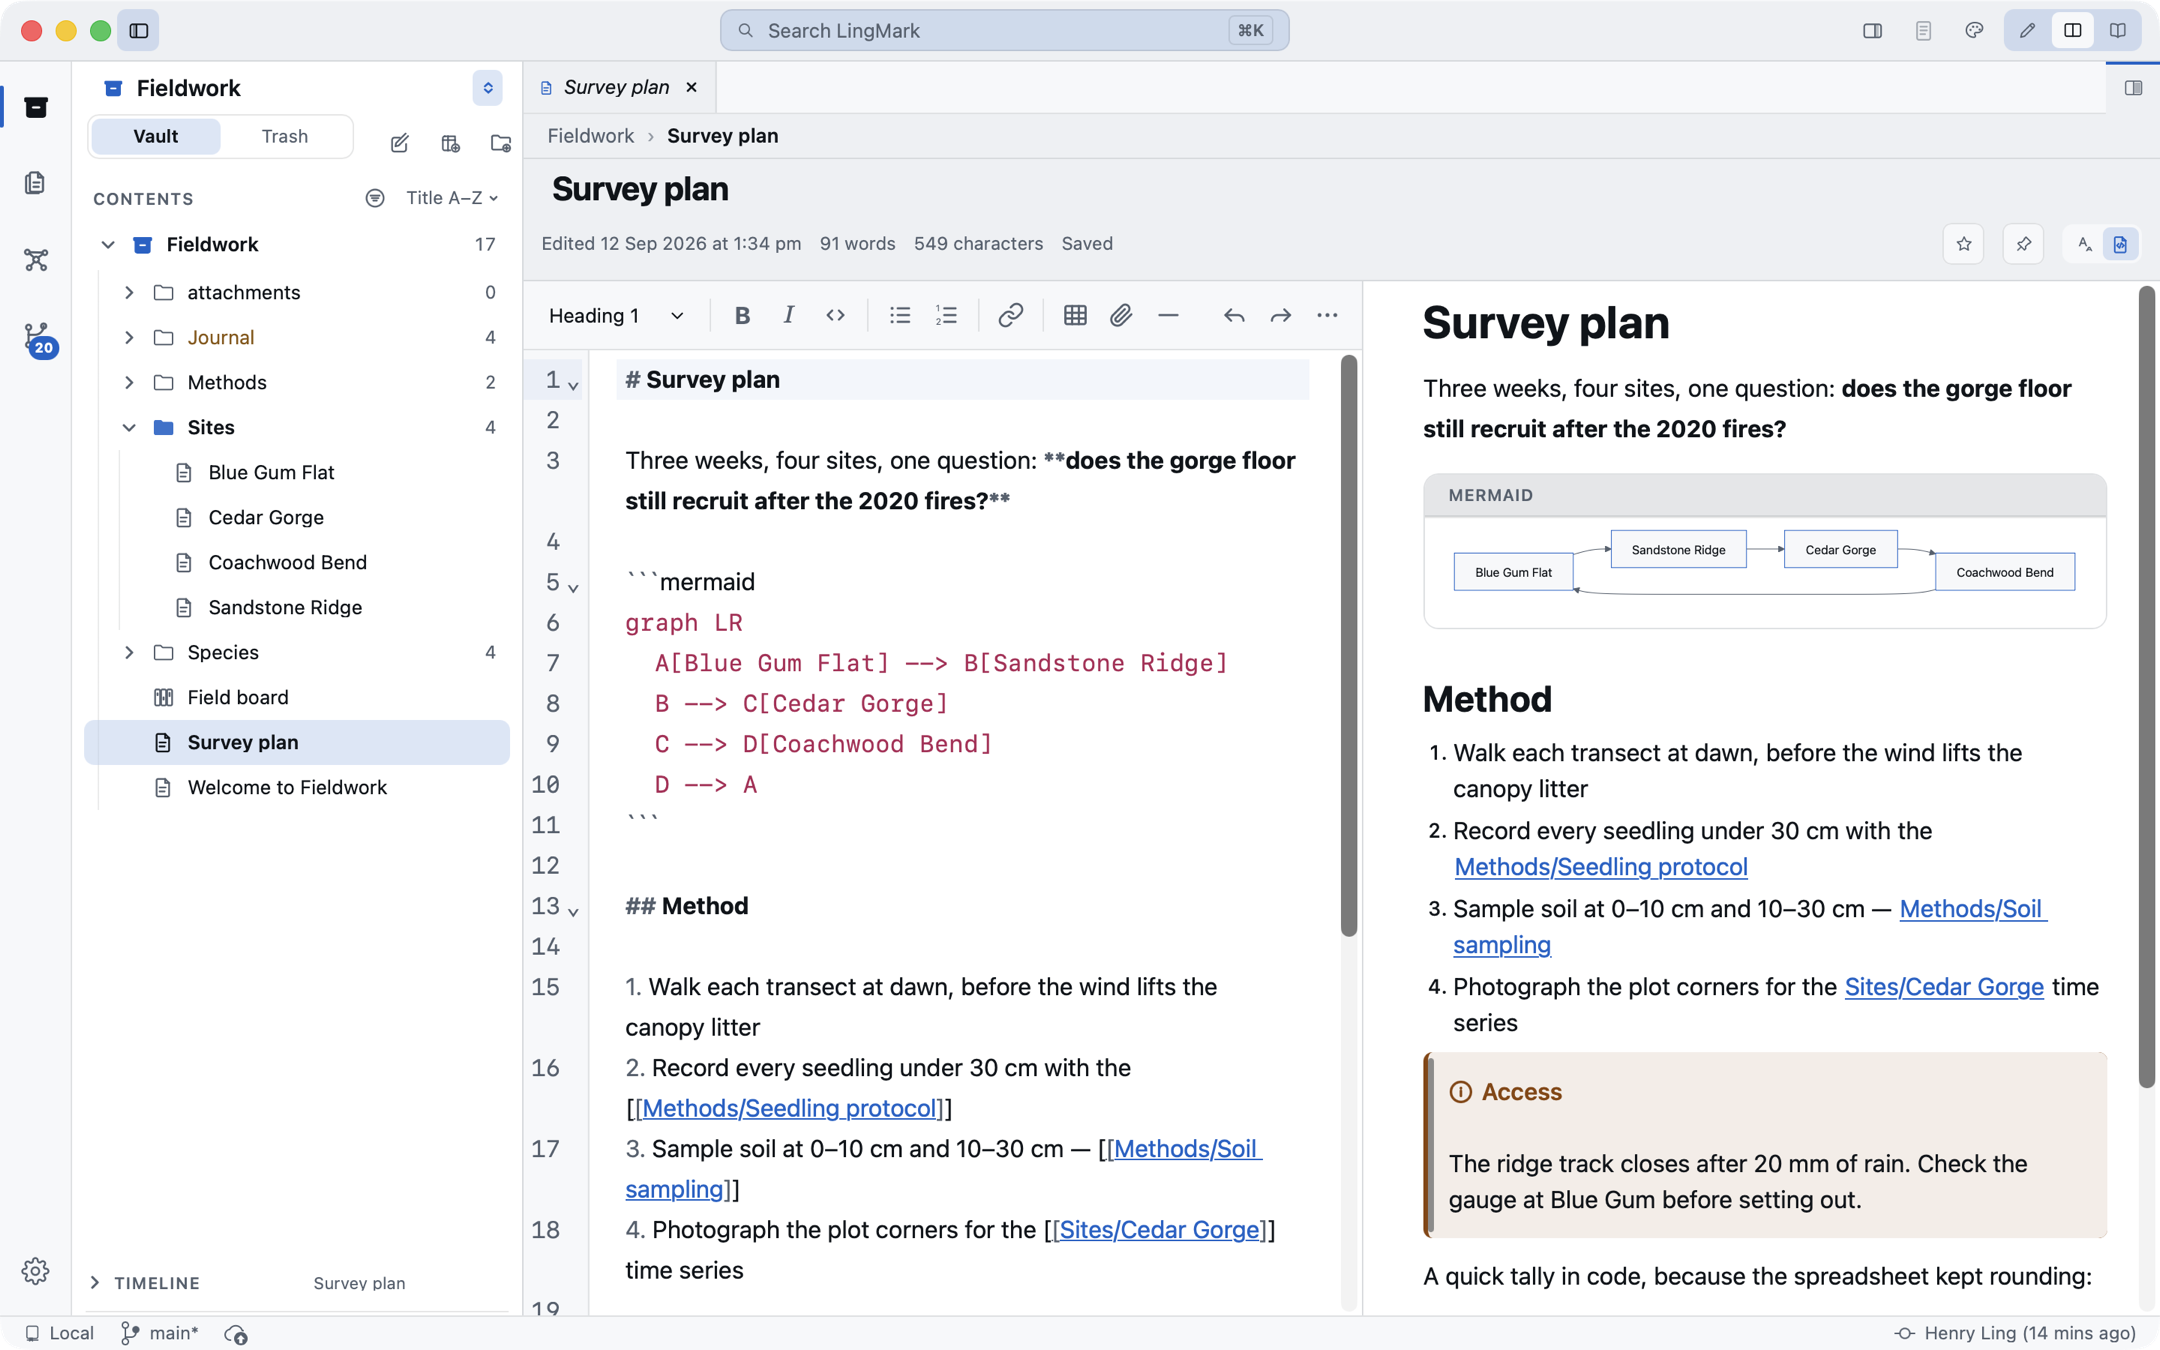Screen dimensions: 2160x1350
Task: Expand the attachments folder
Action: click(x=129, y=292)
